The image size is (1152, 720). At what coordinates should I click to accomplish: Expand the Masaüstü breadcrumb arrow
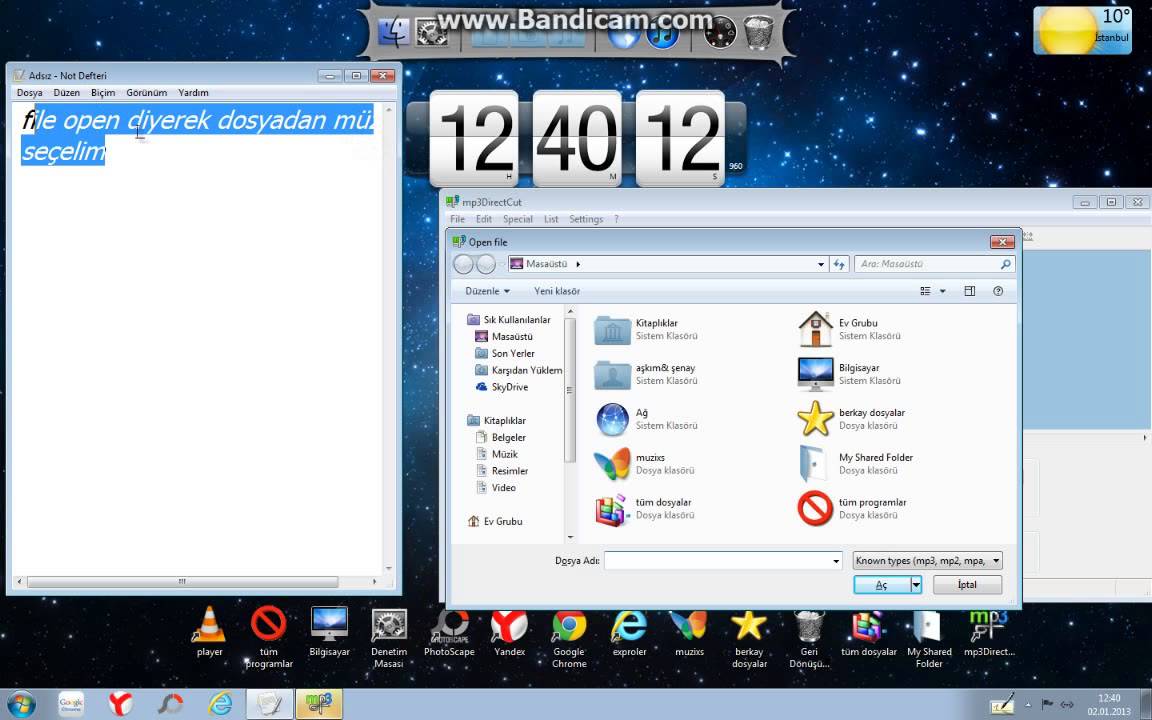(578, 264)
